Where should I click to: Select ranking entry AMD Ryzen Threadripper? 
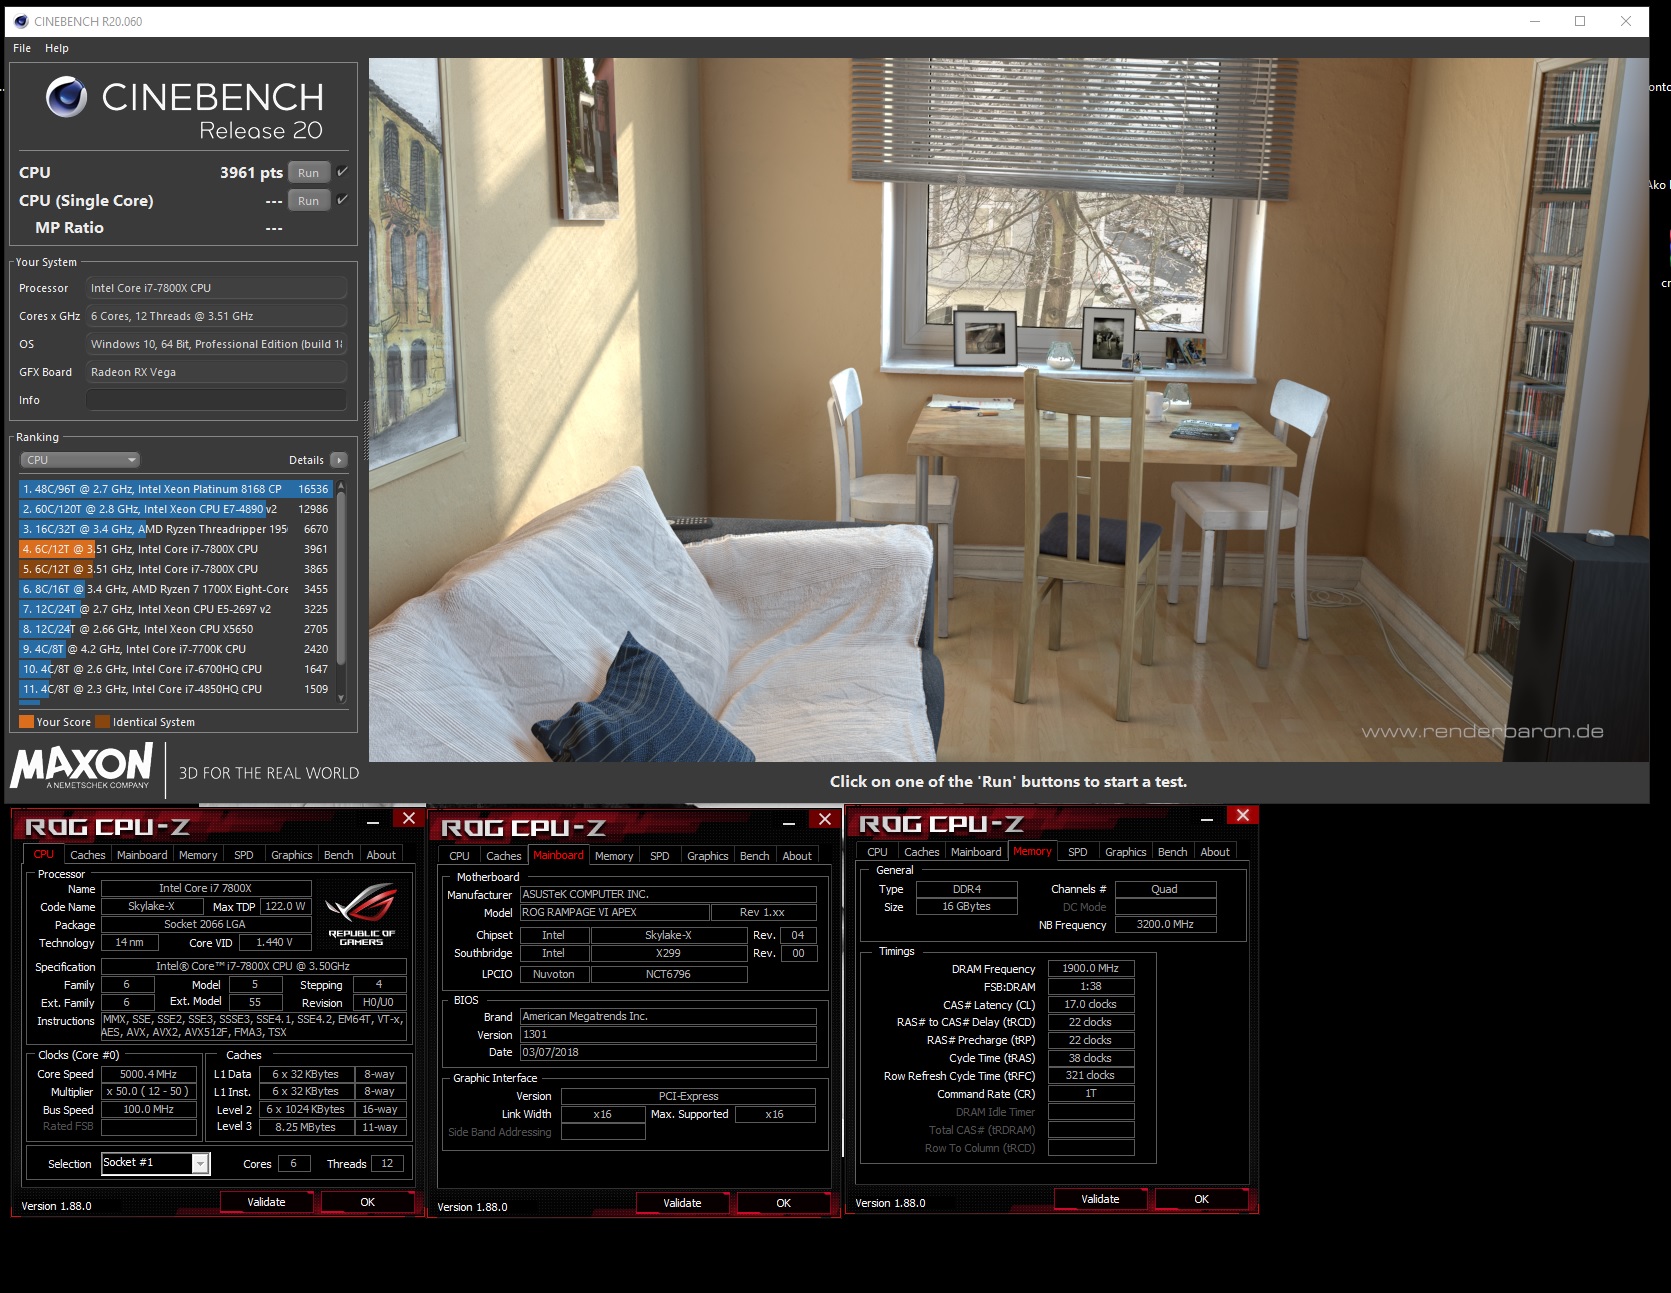click(x=175, y=529)
